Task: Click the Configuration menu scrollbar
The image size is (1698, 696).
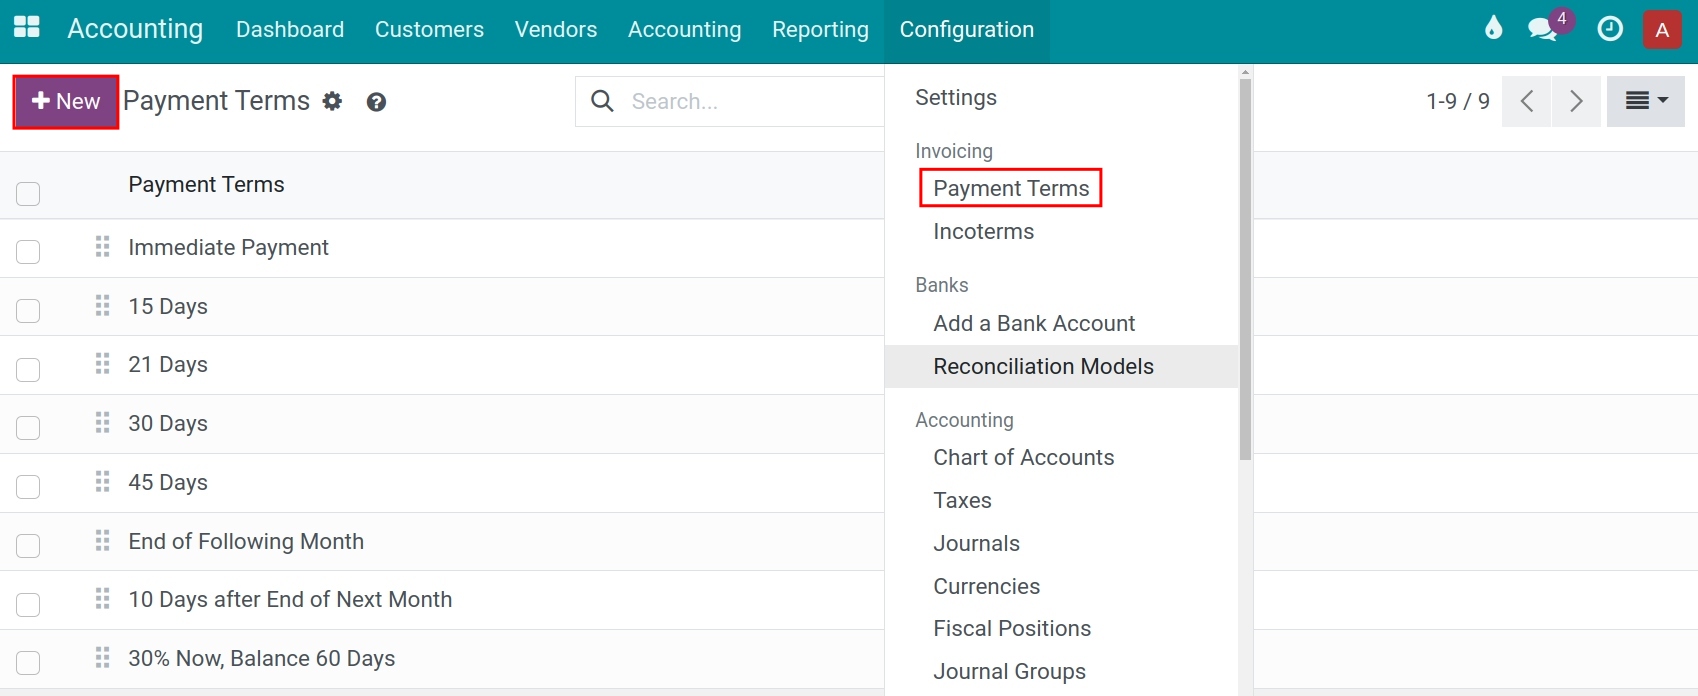Action: pyautogui.click(x=1245, y=270)
